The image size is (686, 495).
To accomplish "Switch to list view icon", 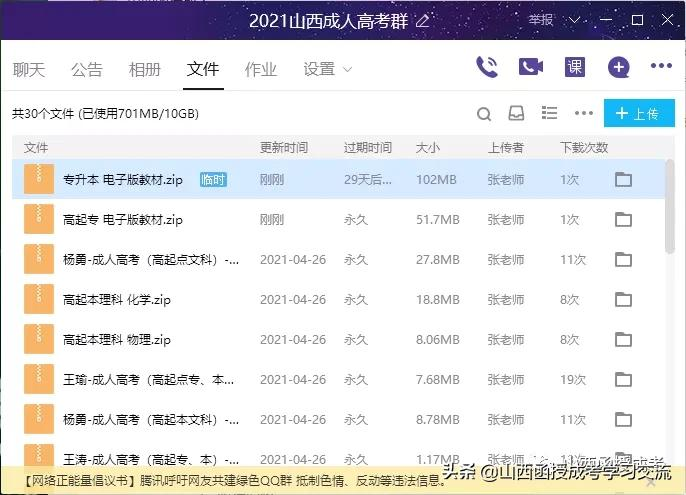I will [x=549, y=113].
